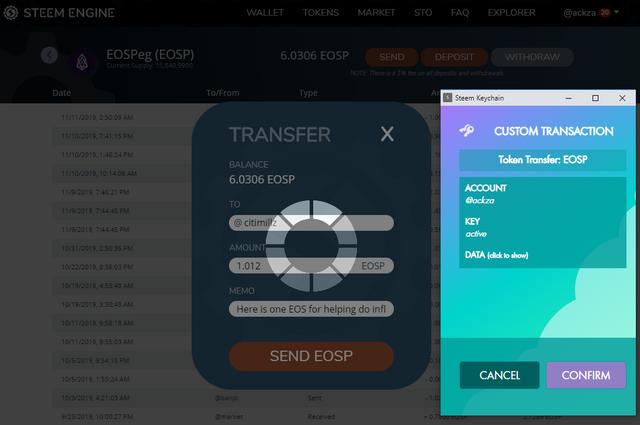Click the MEMO input field
Image resolution: width=640 pixels, height=425 pixels.
[311, 309]
